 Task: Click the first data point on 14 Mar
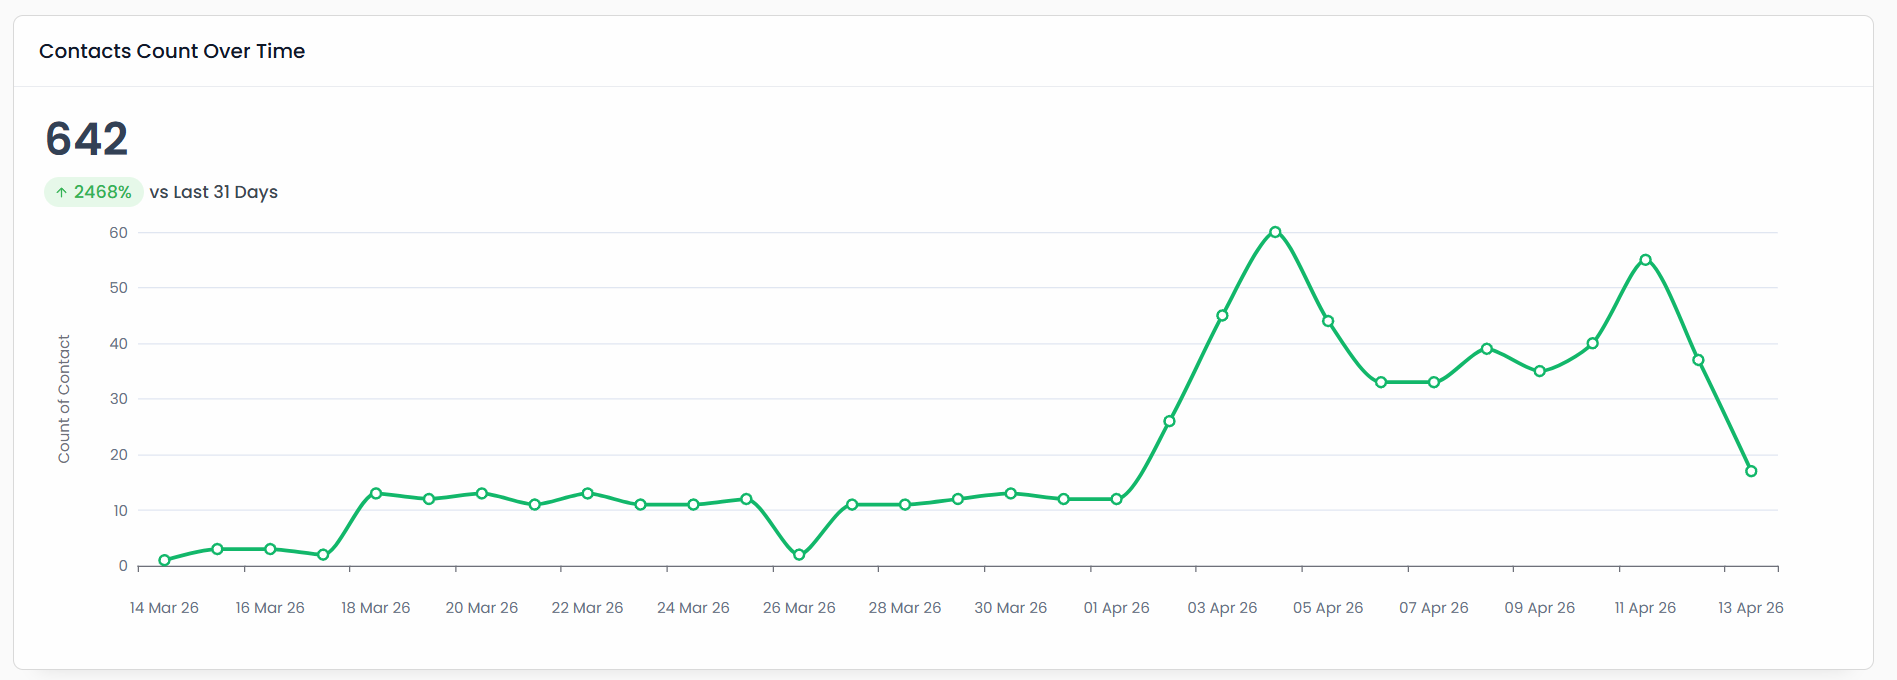[x=165, y=560]
